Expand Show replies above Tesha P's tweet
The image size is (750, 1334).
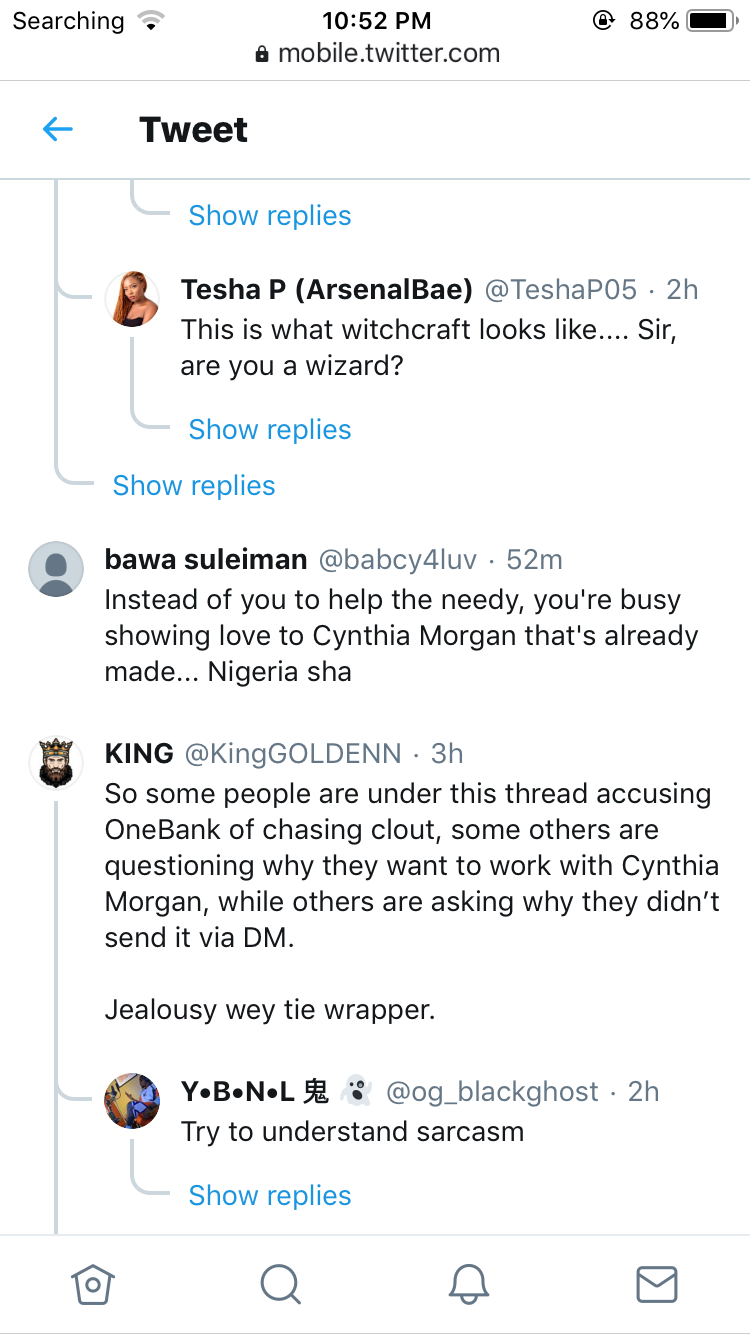pos(270,216)
